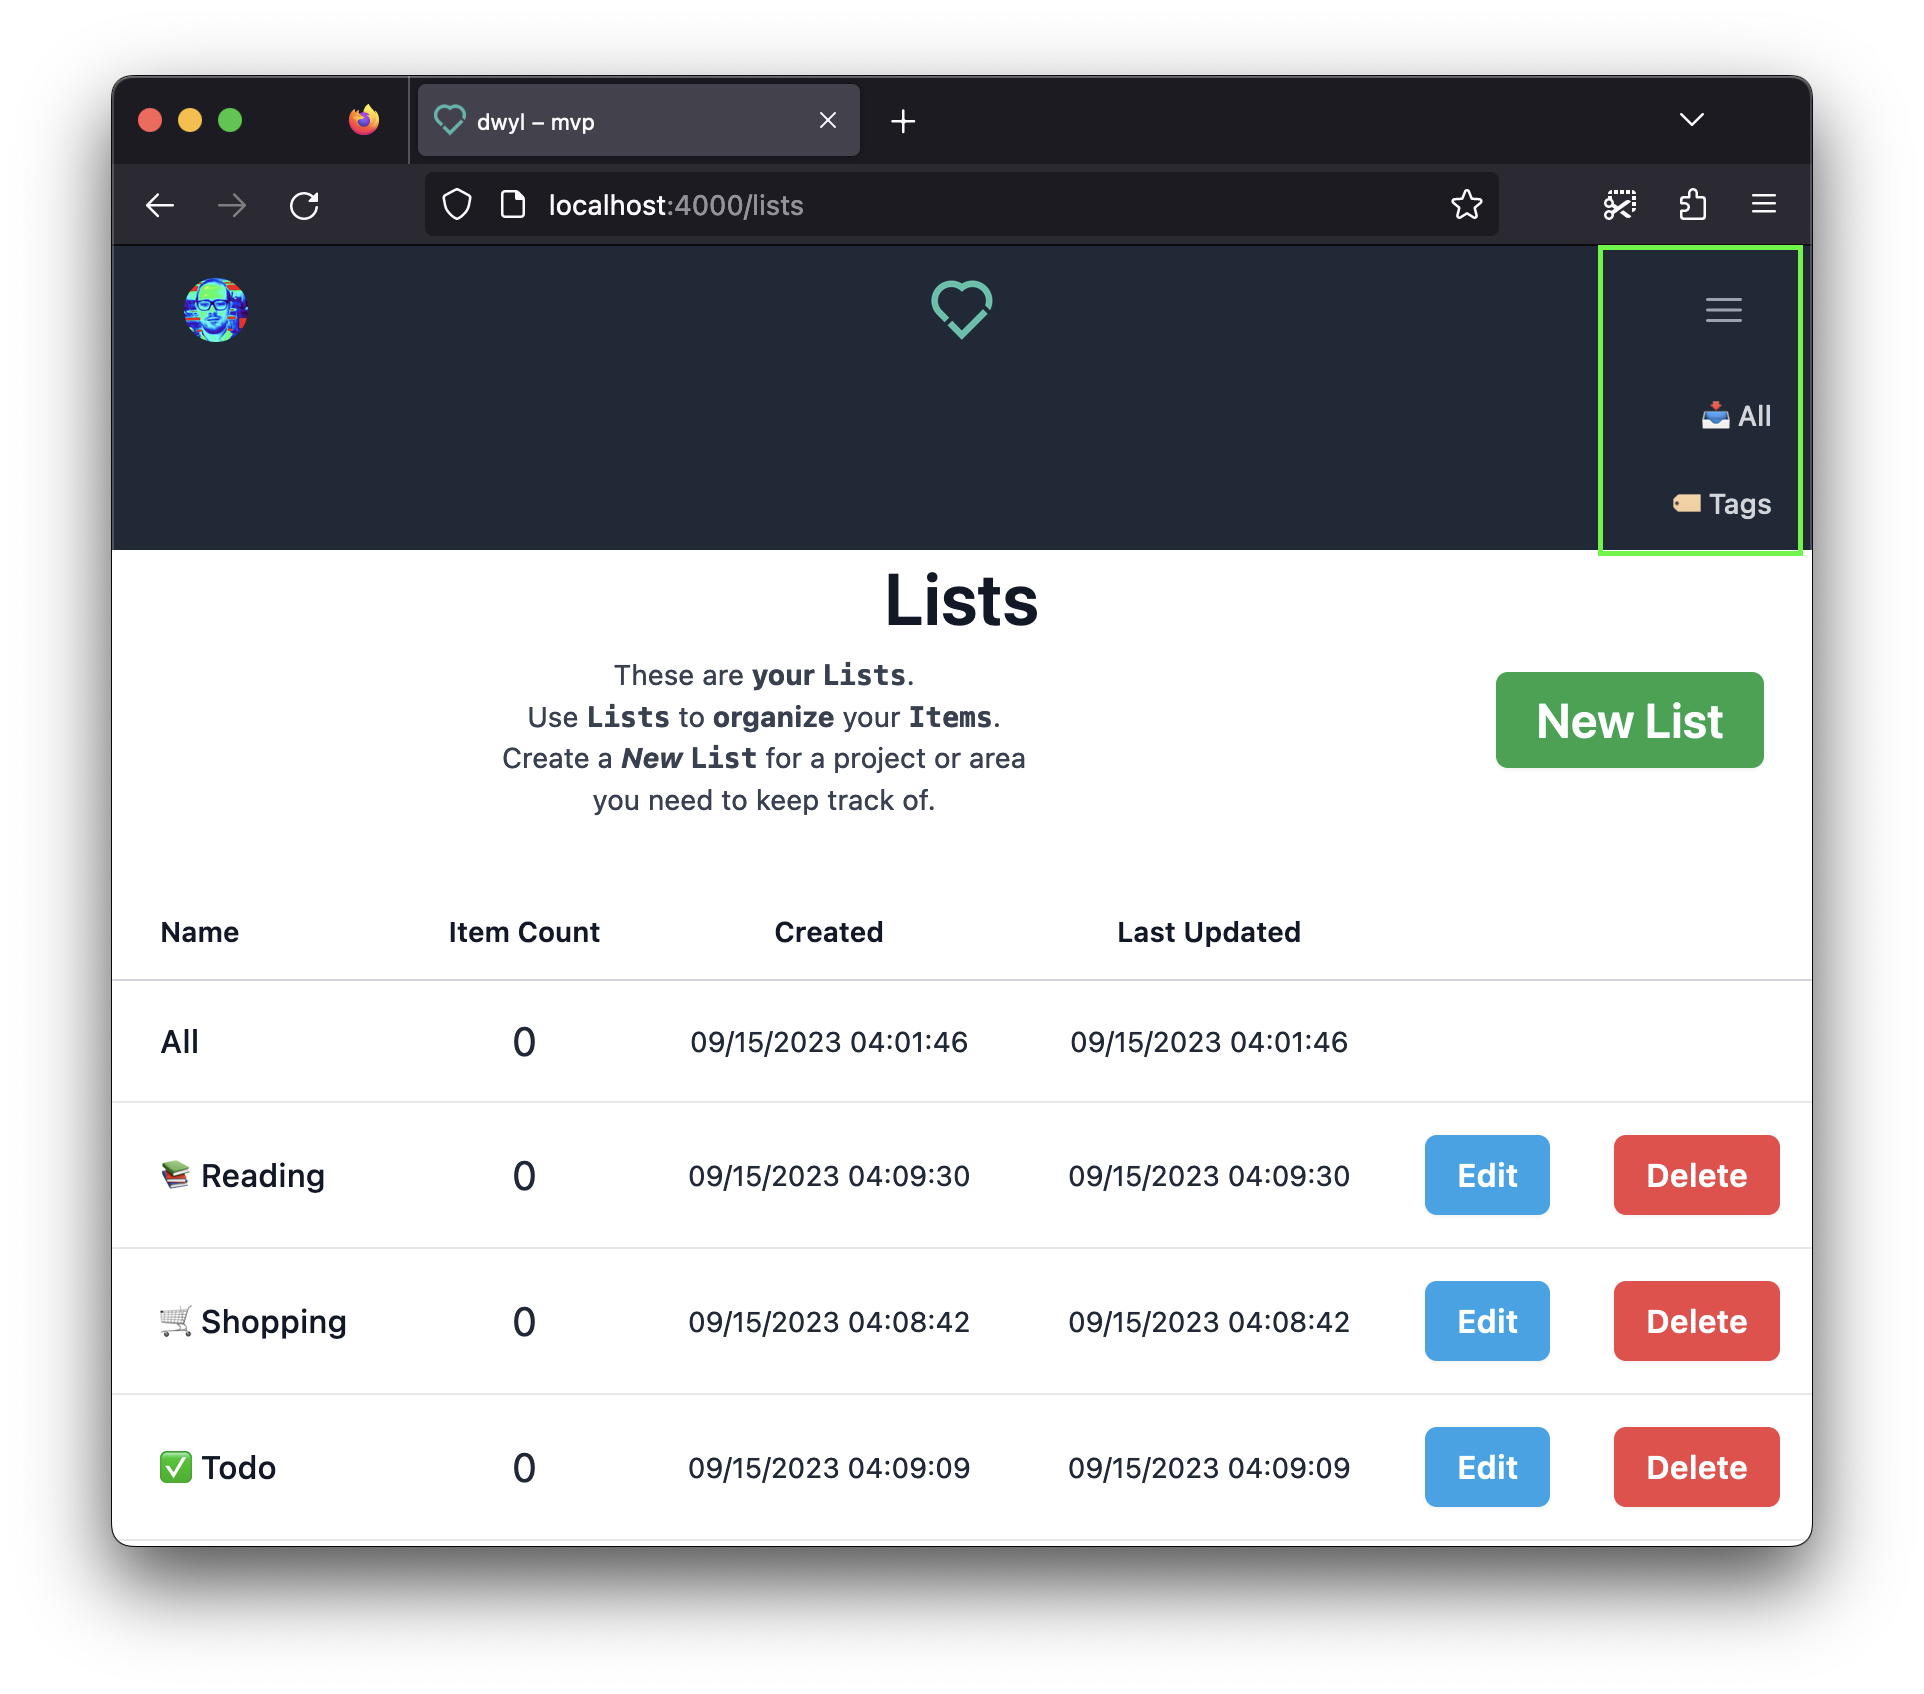1924x1694 pixels.
Task: Edit the Reading list
Action: 1486,1175
